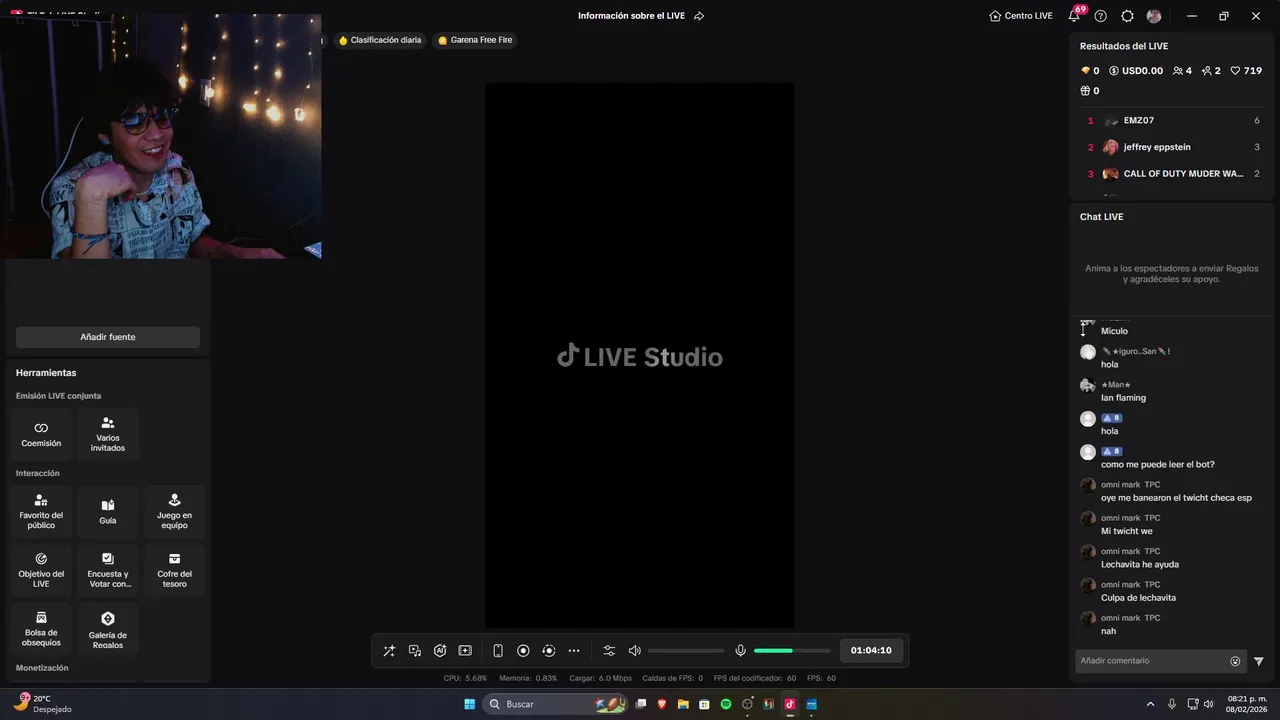Click the share arrow beside LIVE info
Viewport: 1280px width, 720px height.
coord(699,16)
